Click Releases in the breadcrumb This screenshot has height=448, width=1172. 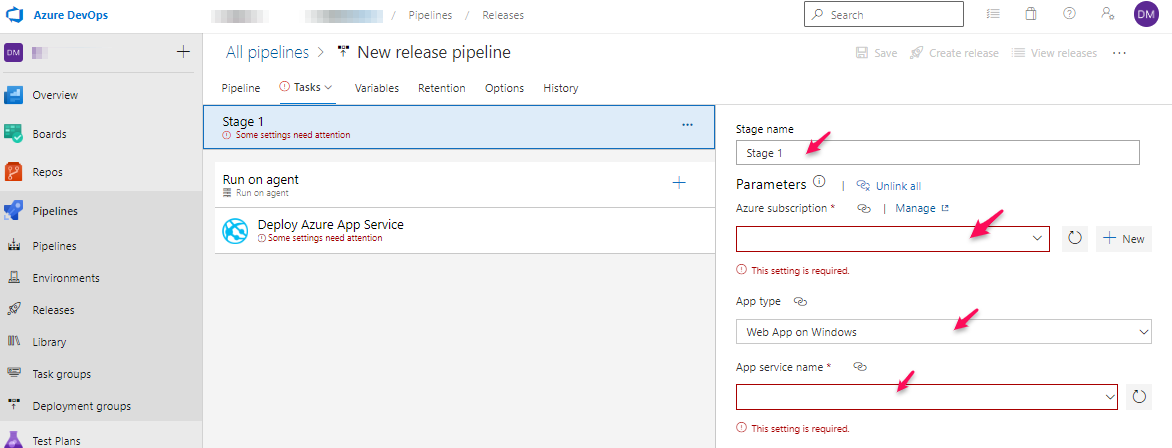click(x=503, y=15)
